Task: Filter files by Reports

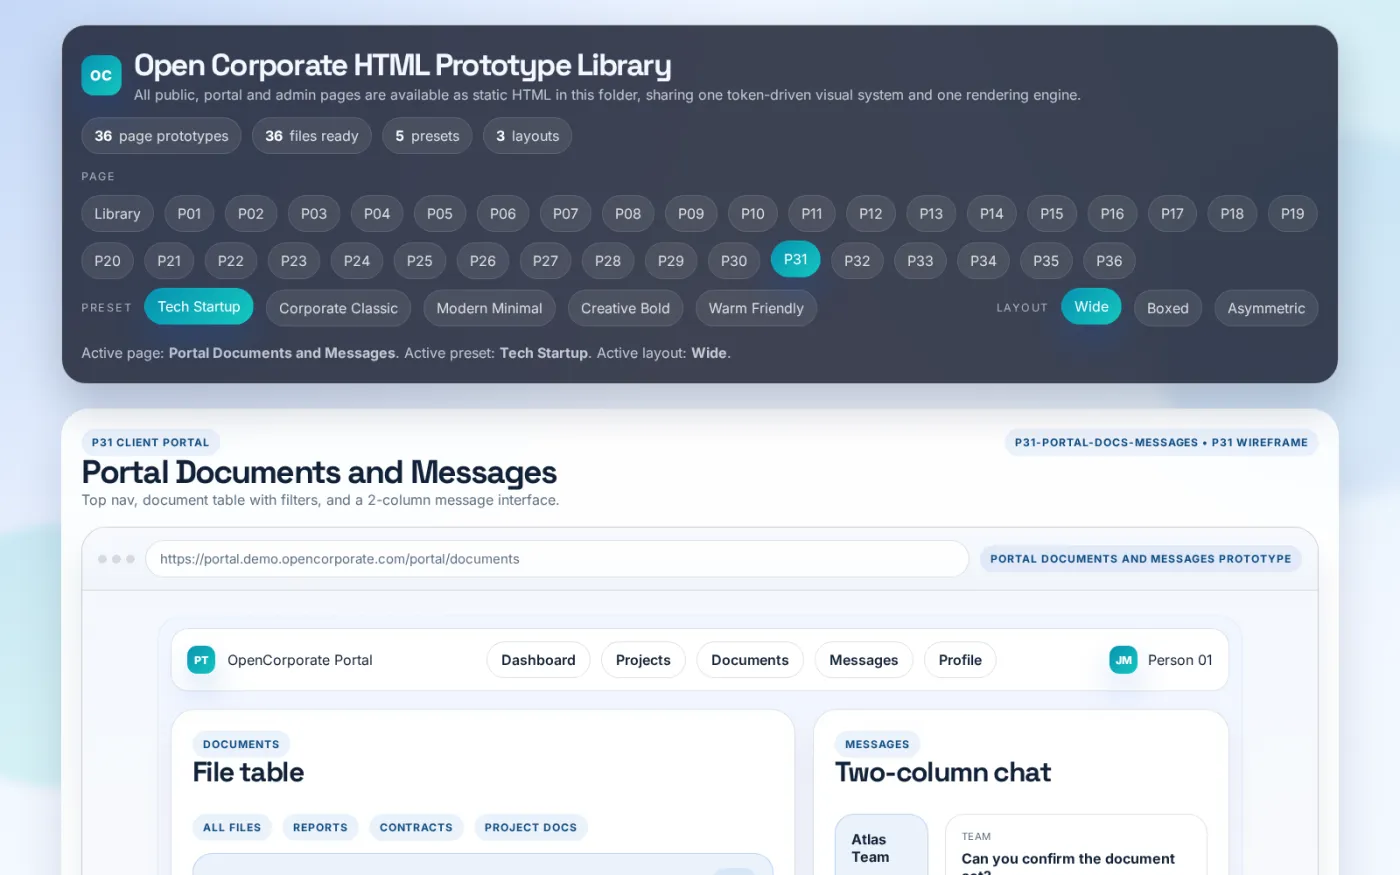Action: tap(320, 827)
